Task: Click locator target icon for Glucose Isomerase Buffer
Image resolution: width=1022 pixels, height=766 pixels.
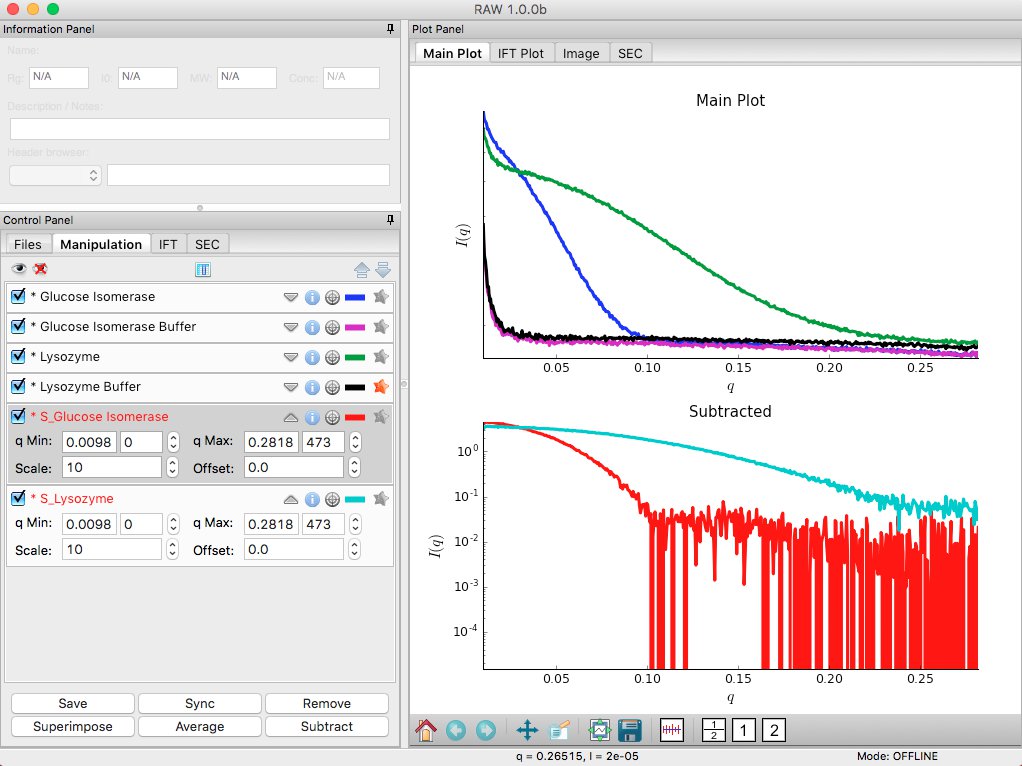Action: [332, 327]
